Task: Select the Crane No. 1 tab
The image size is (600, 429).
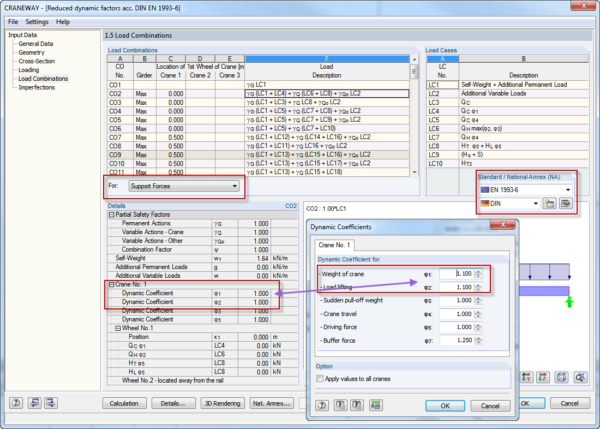Action: coord(337,243)
